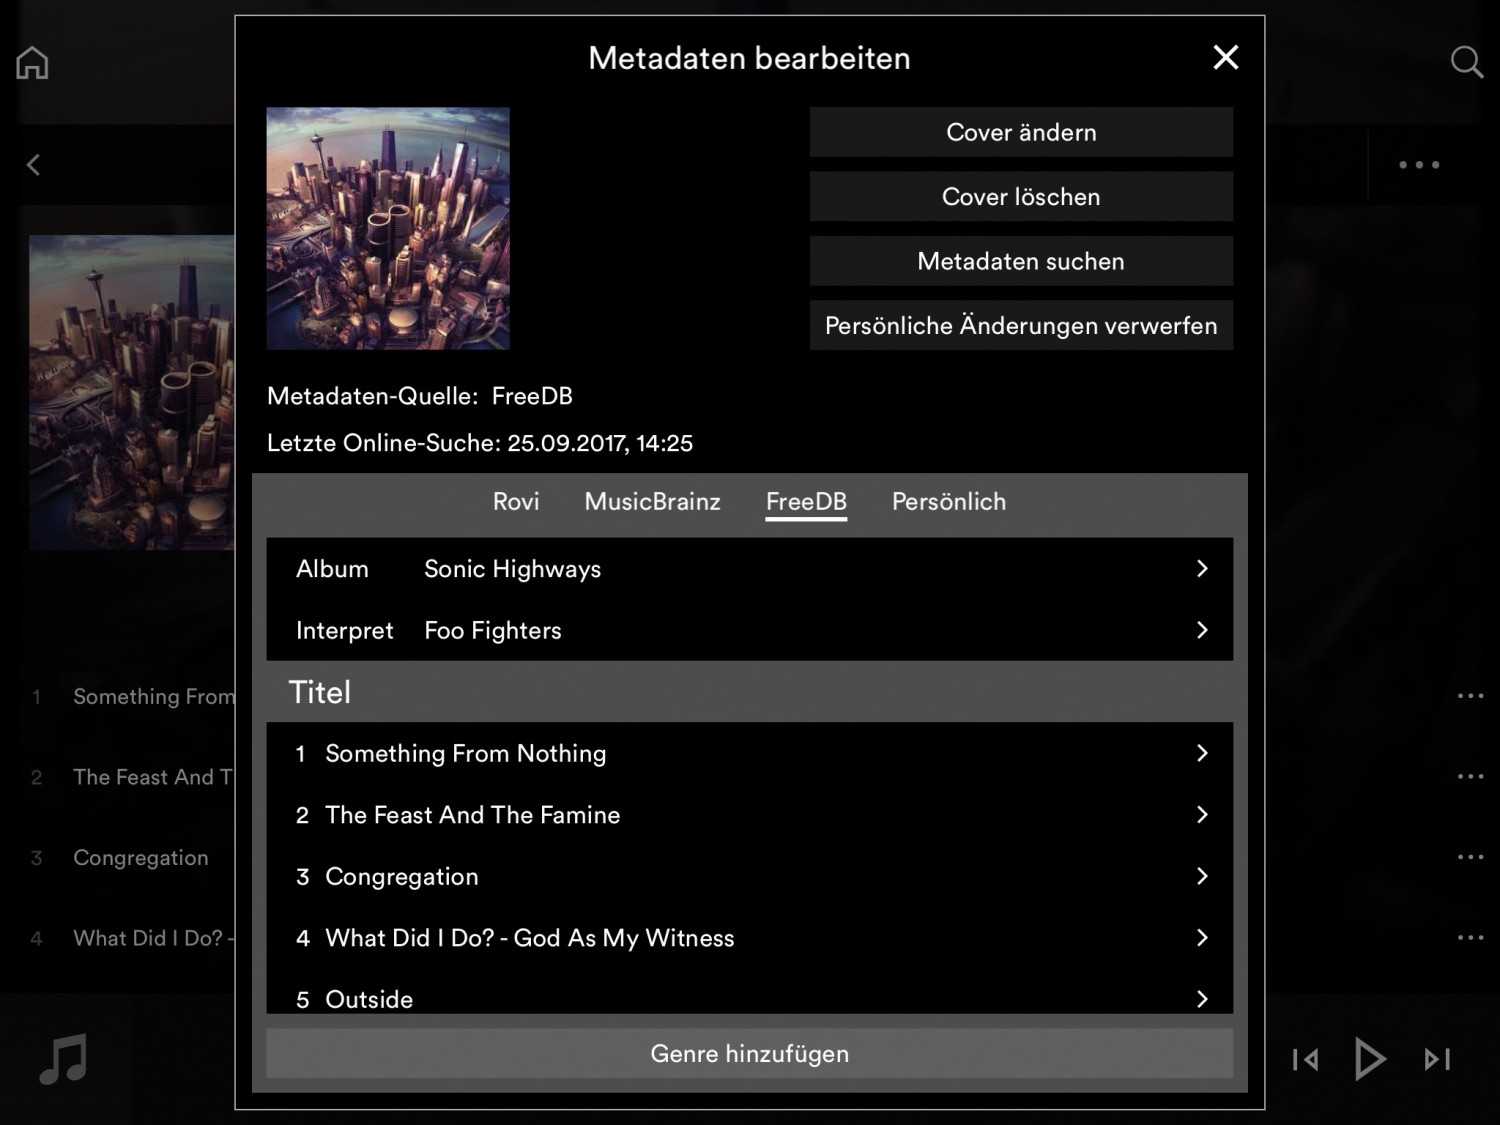Open the music note library icon
Image resolution: width=1500 pixels, height=1125 pixels.
coord(63,1058)
